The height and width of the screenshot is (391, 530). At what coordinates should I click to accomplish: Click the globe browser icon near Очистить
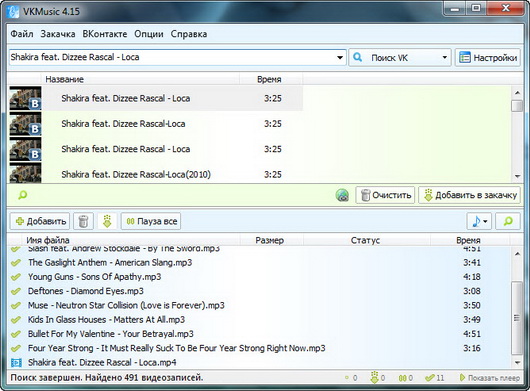[x=342, y=195]
